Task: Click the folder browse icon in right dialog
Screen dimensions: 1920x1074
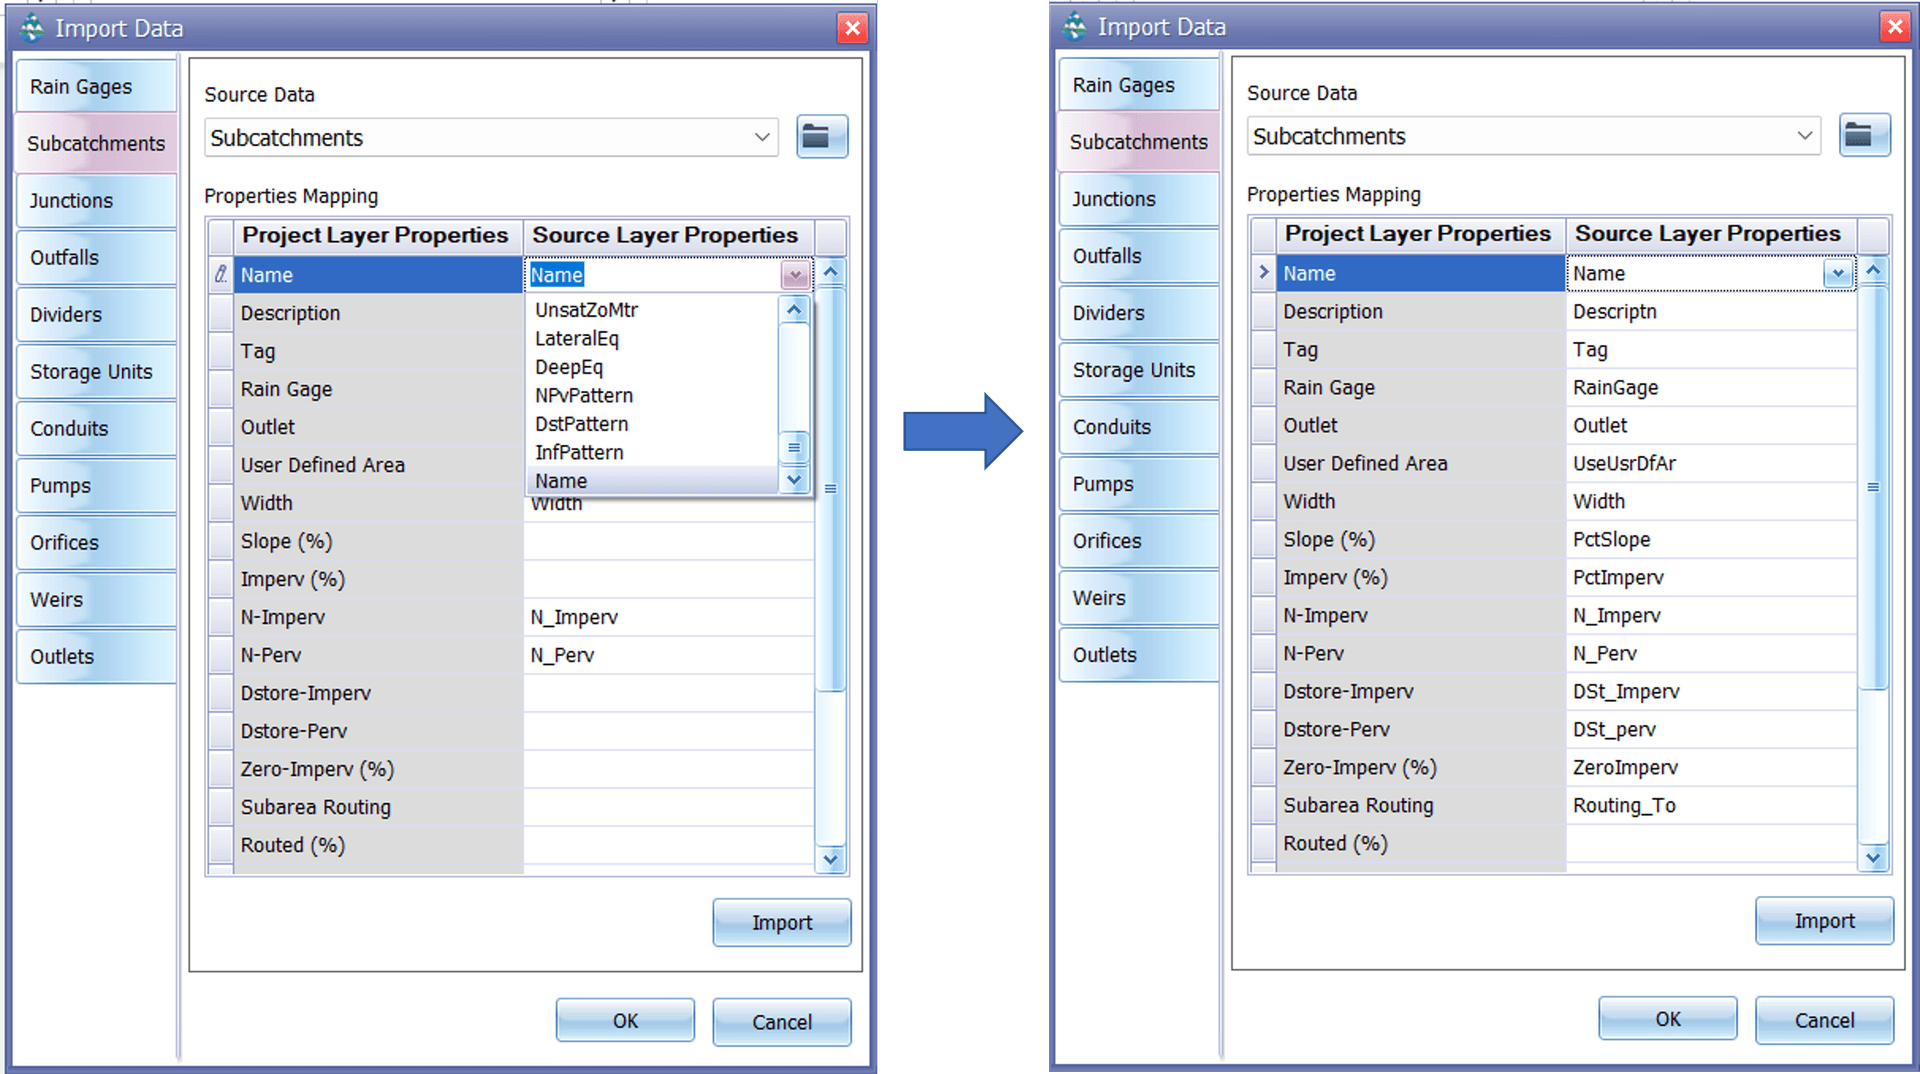Action: [1864, 135]
